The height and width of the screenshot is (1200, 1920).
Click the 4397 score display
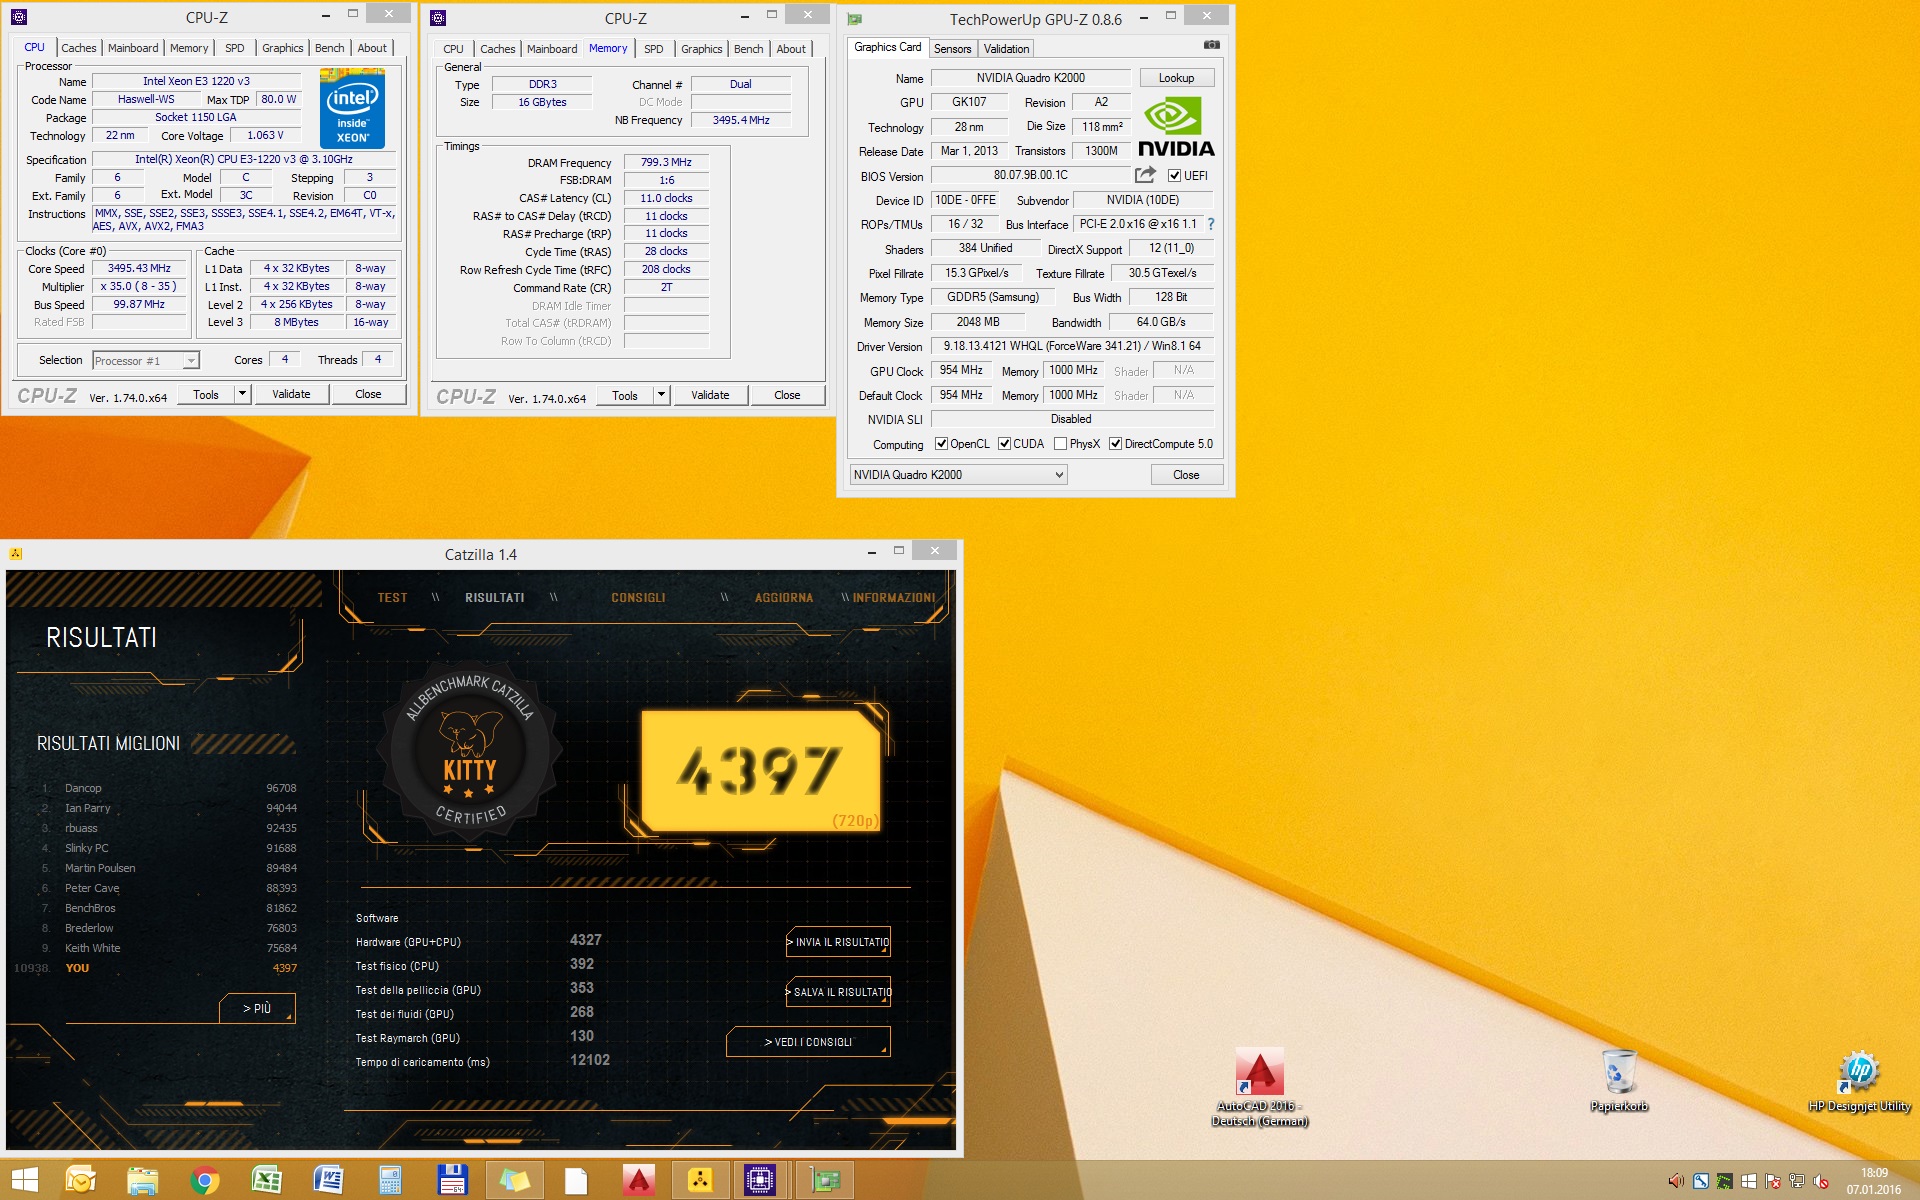[x=760, y=770]
